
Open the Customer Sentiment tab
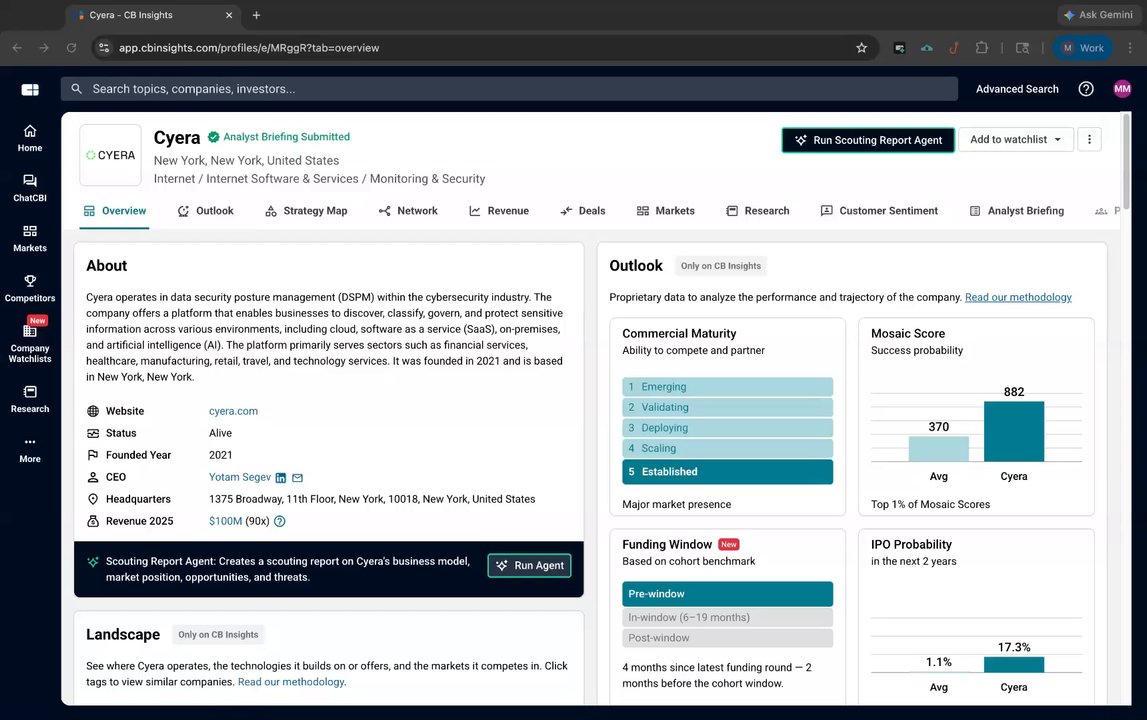click(879, 211)
